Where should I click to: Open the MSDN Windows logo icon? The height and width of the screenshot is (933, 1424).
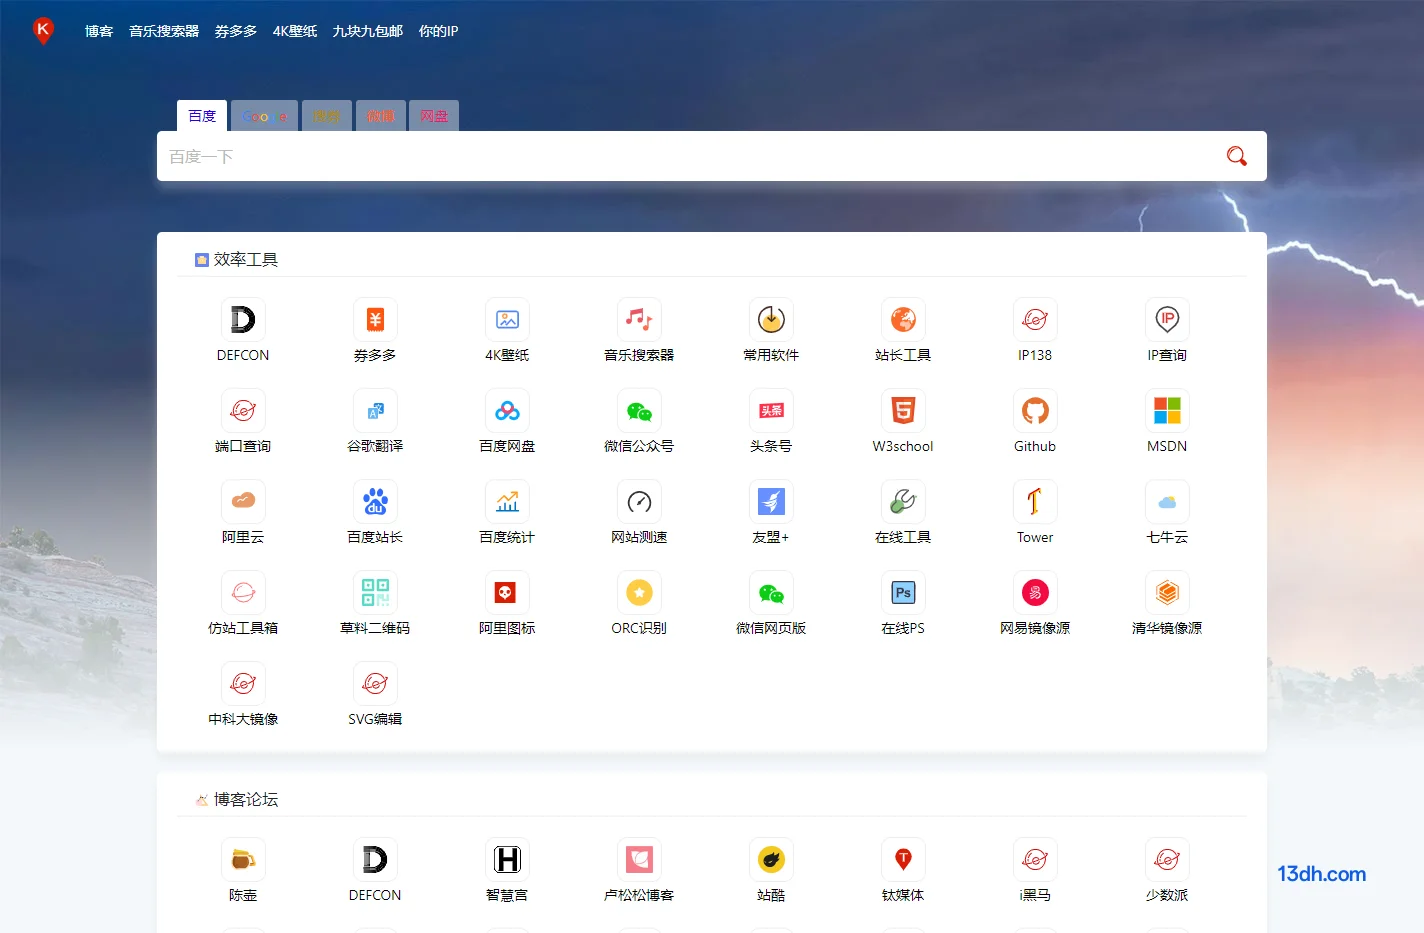click(x=1167, y=411)
